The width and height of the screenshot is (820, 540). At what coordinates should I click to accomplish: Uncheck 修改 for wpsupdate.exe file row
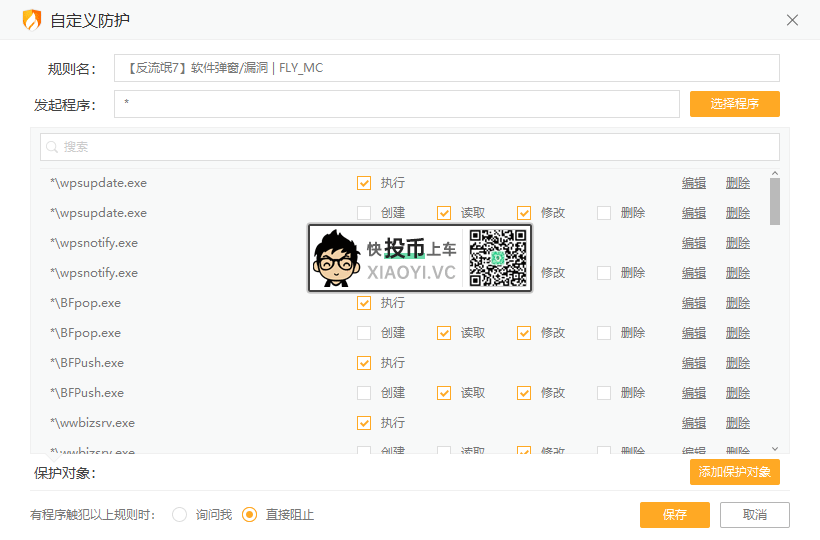[x=524, y=213]
